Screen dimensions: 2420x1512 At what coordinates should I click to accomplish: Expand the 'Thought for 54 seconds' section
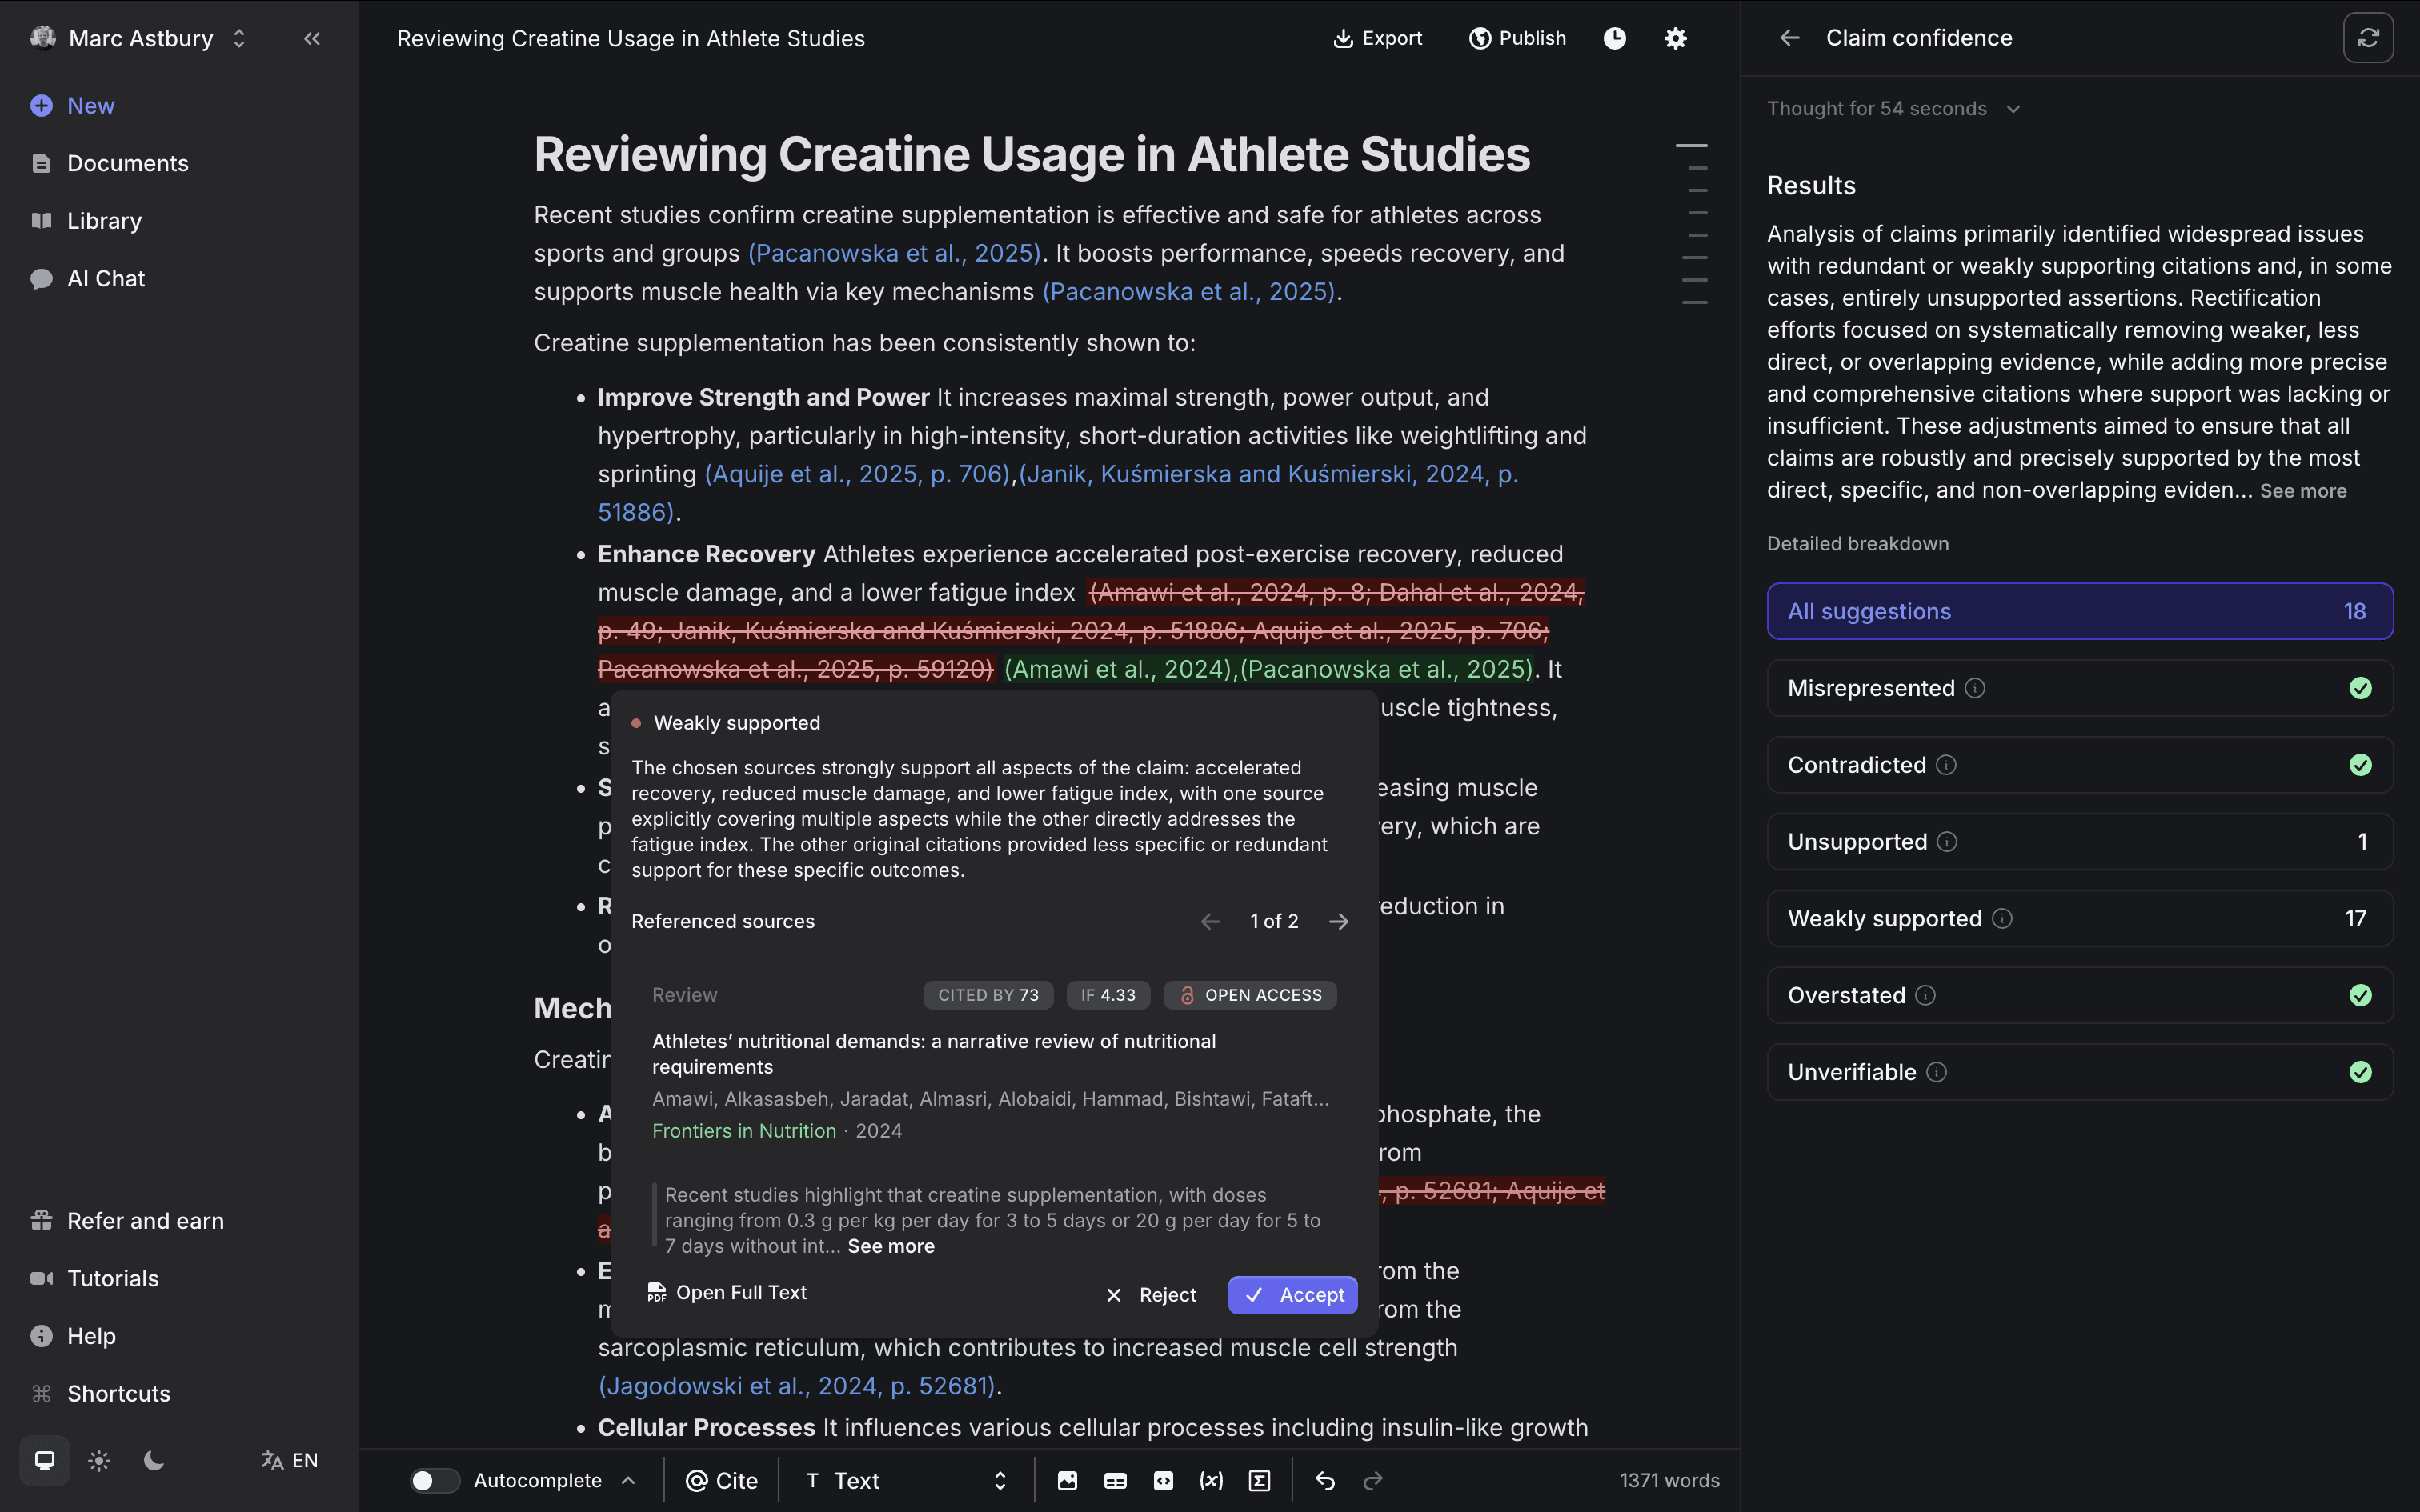pos(1893,108)
